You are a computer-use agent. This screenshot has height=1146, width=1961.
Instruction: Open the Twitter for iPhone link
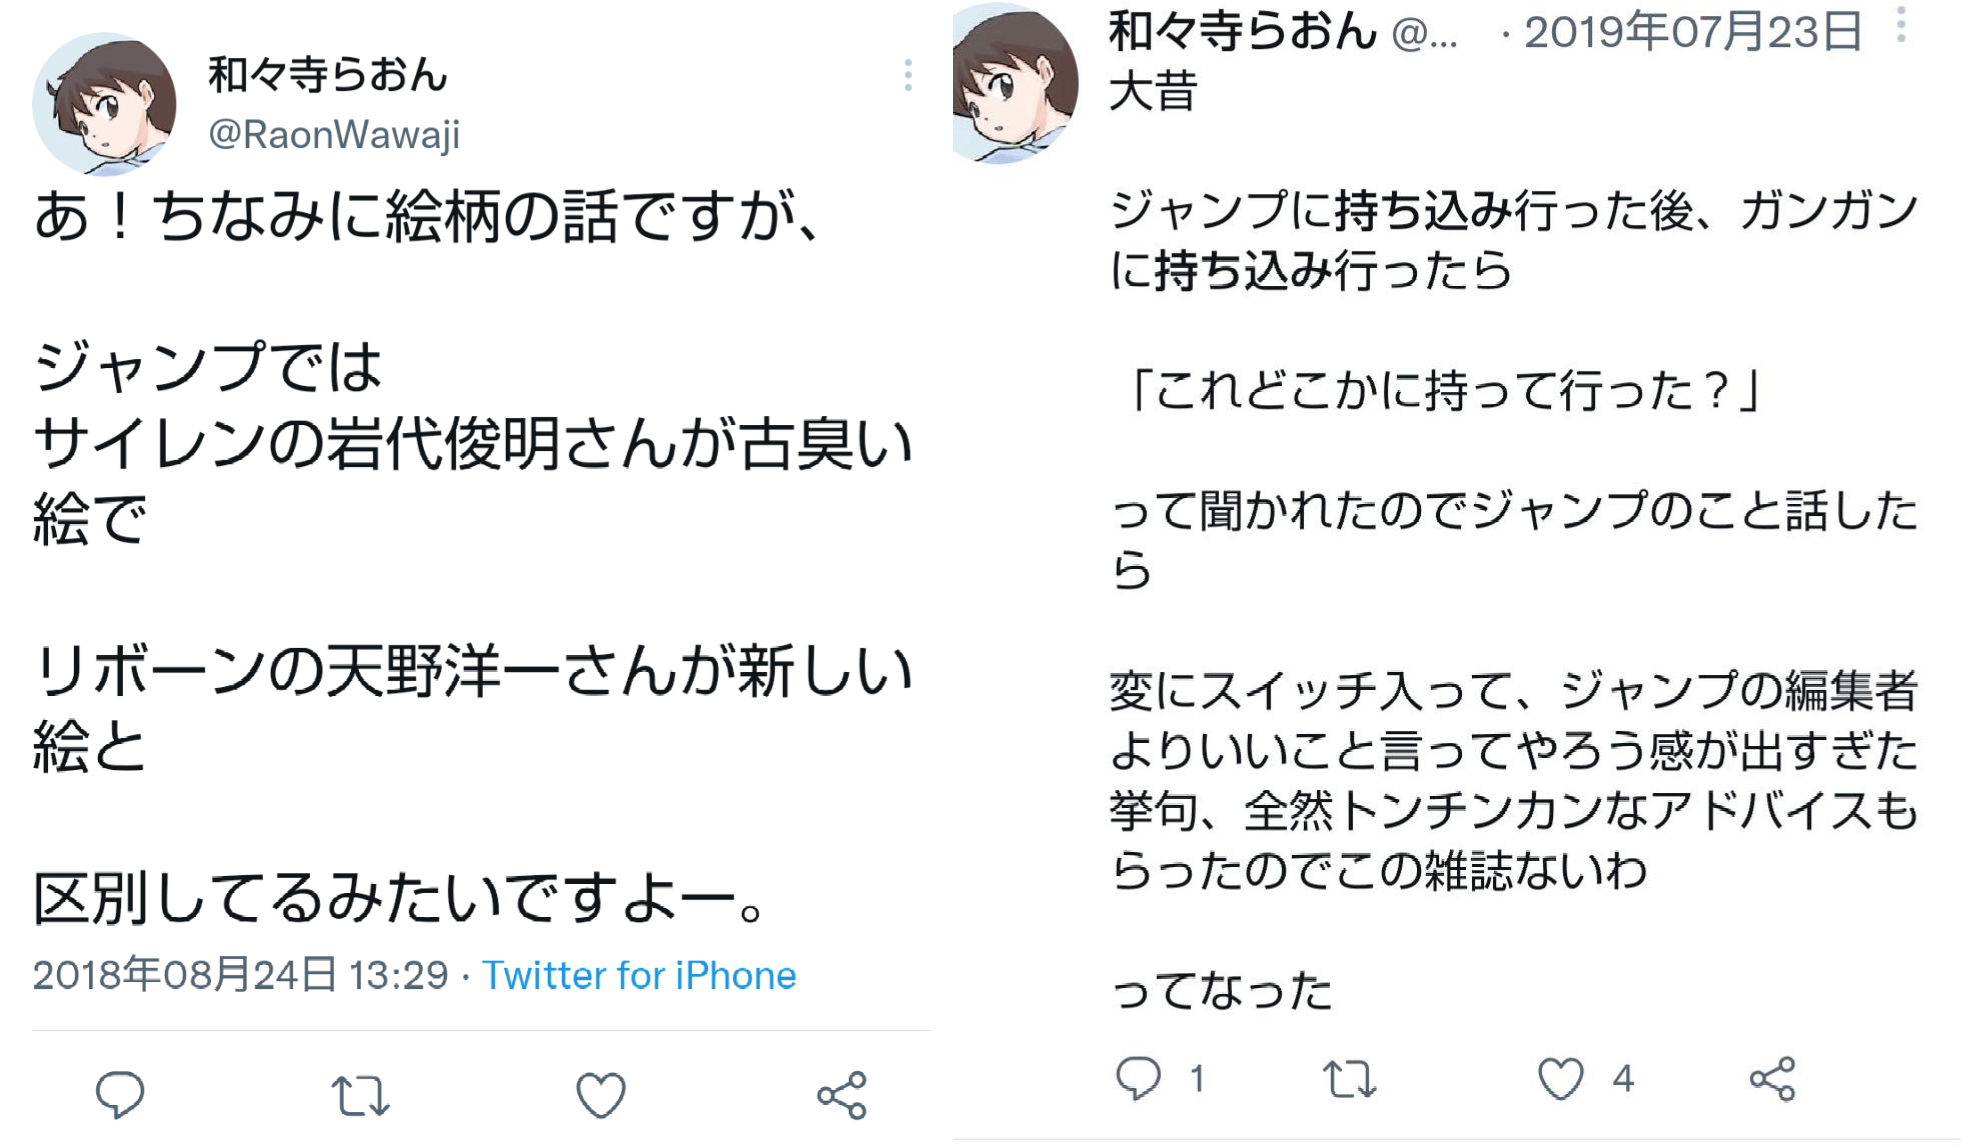tap(639, 975)
